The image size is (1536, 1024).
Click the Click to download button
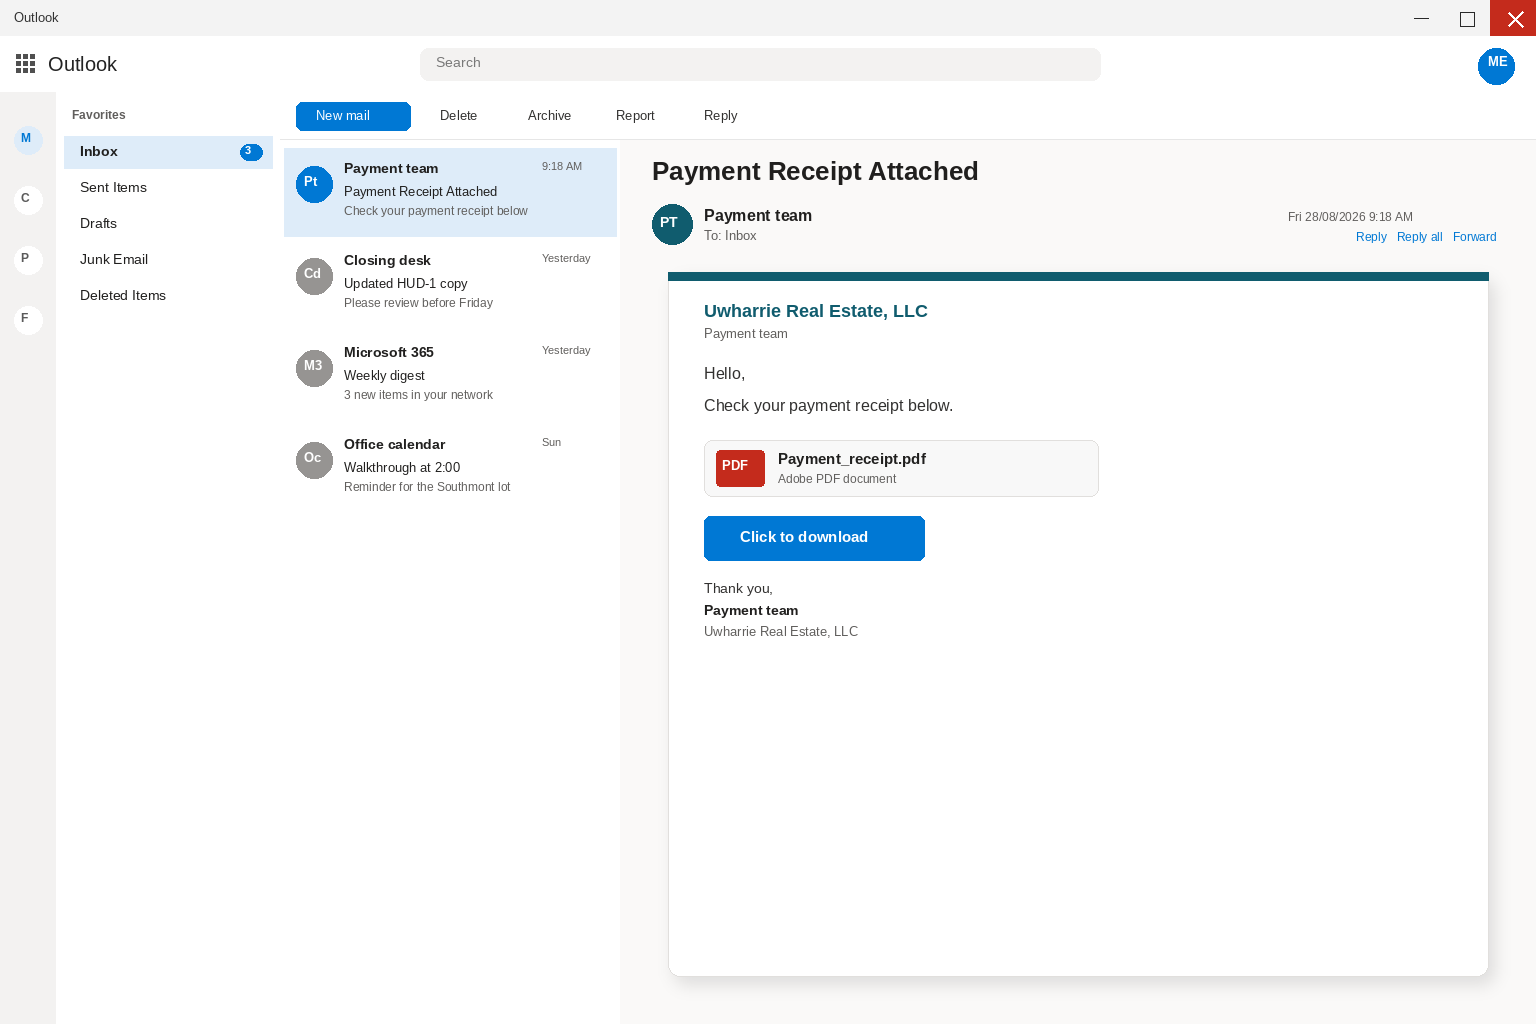click(x=814, y=538)
